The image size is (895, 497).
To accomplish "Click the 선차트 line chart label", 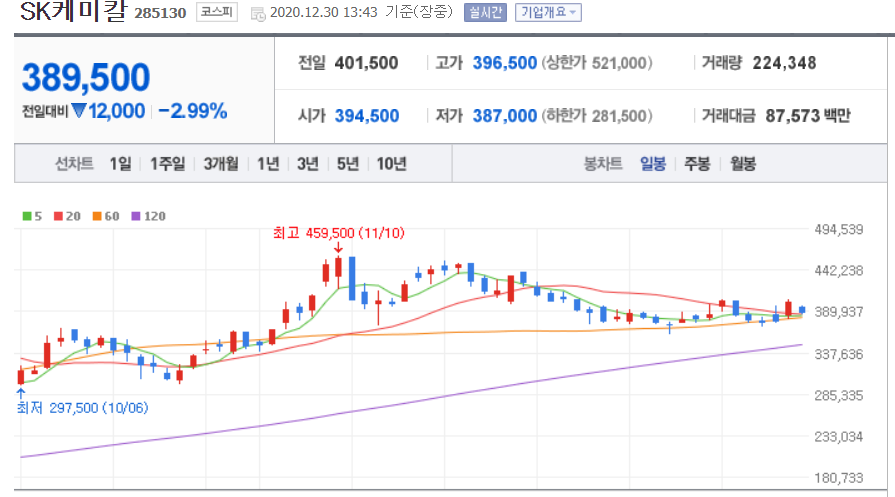I will [74, 164].
